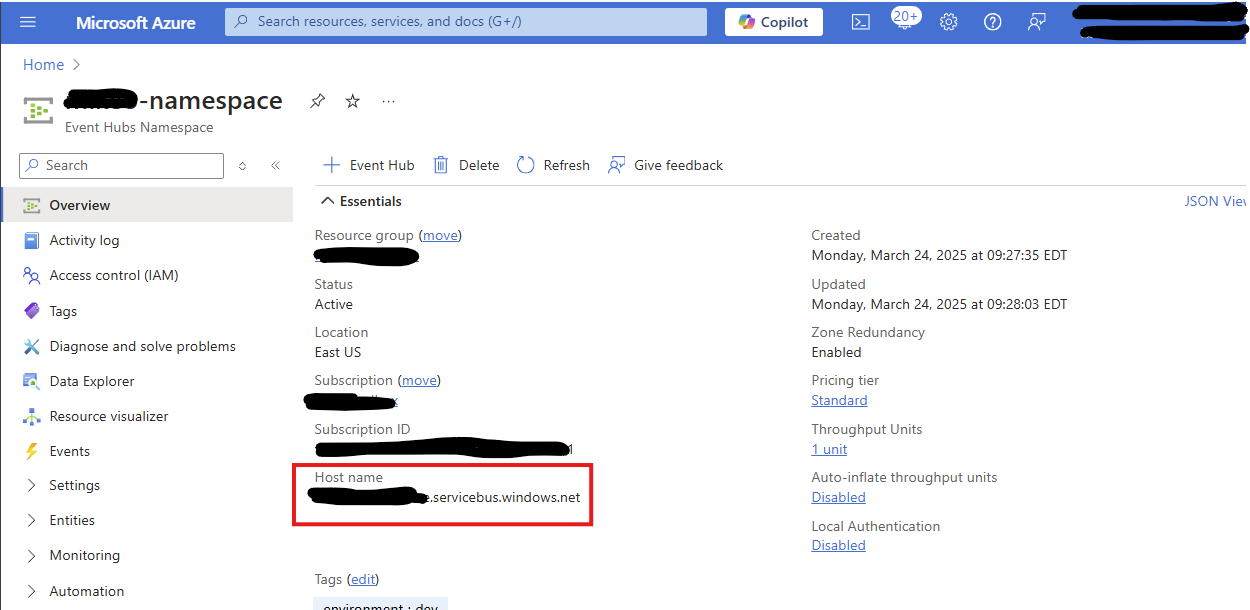Select Overview in sidebar
The height and width of the screenshot is (610, 1250).
tap(148, 205)
